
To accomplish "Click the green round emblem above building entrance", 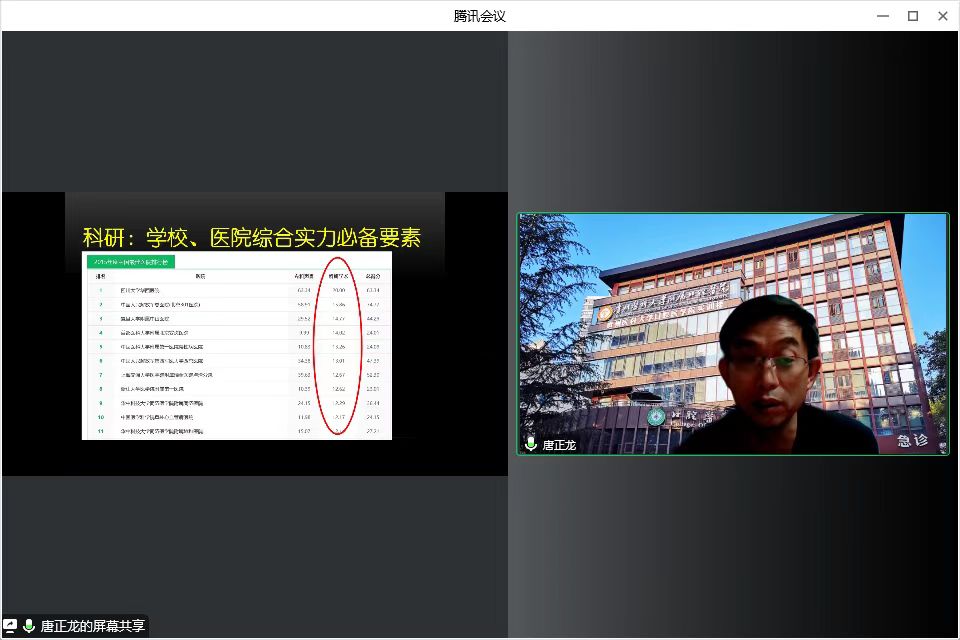I will pyautogui.click(x=655, y=416).
